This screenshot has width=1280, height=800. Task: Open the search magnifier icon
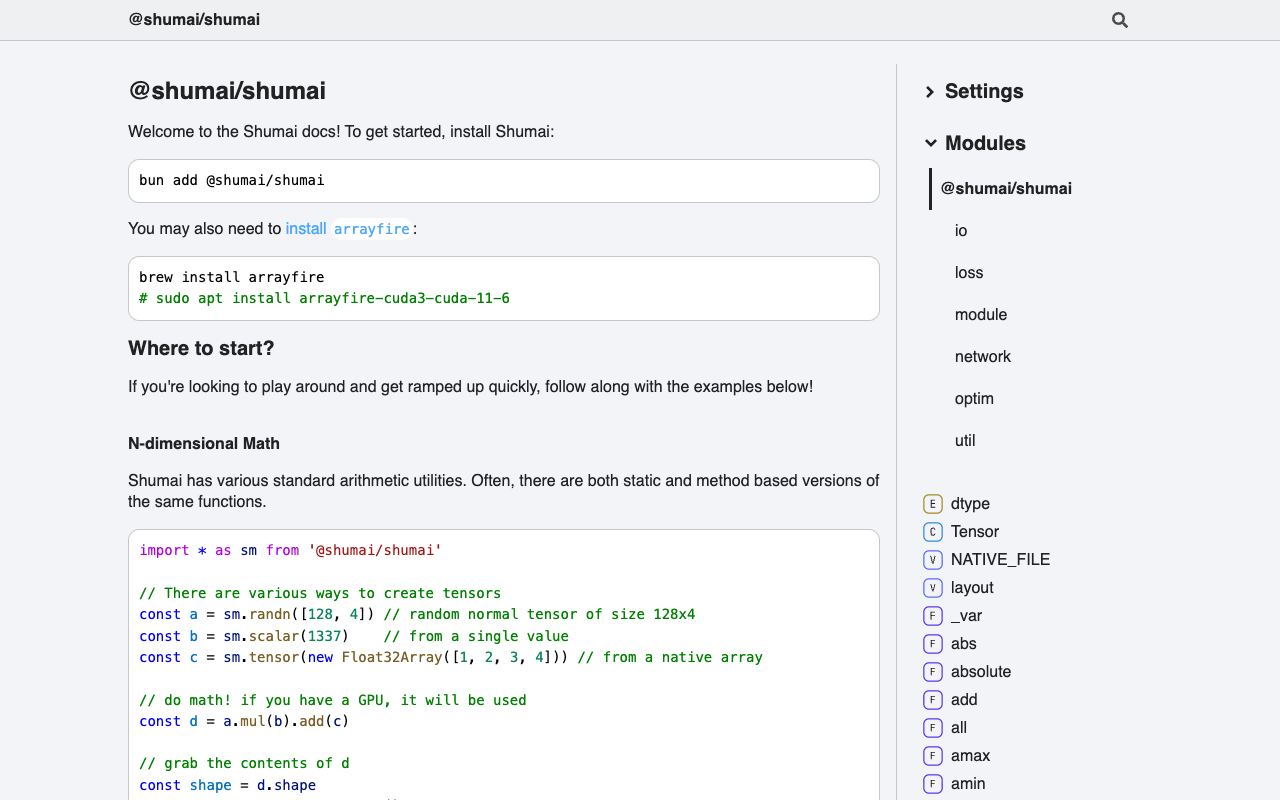click(1120, 20)
